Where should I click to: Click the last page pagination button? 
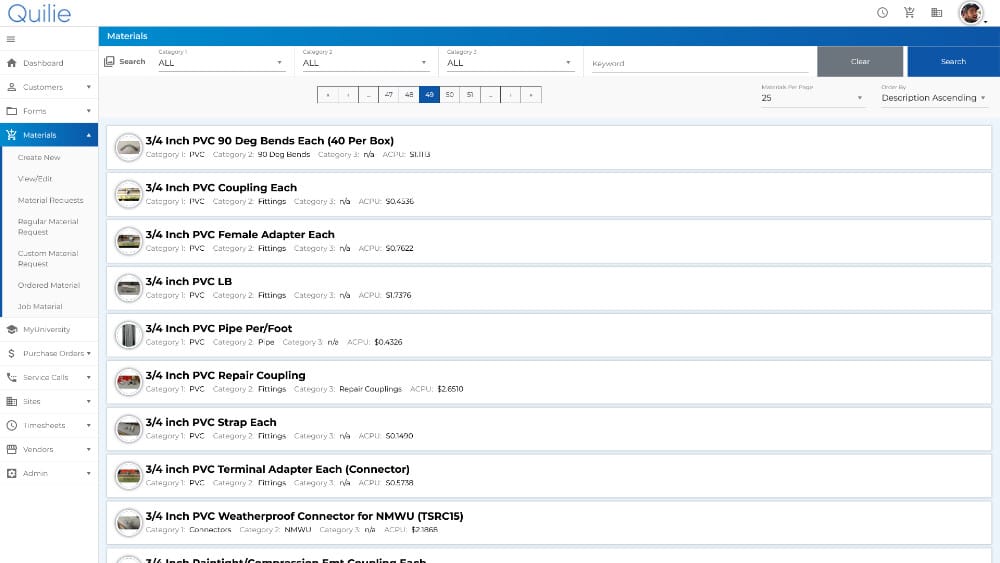coord(531,94)
